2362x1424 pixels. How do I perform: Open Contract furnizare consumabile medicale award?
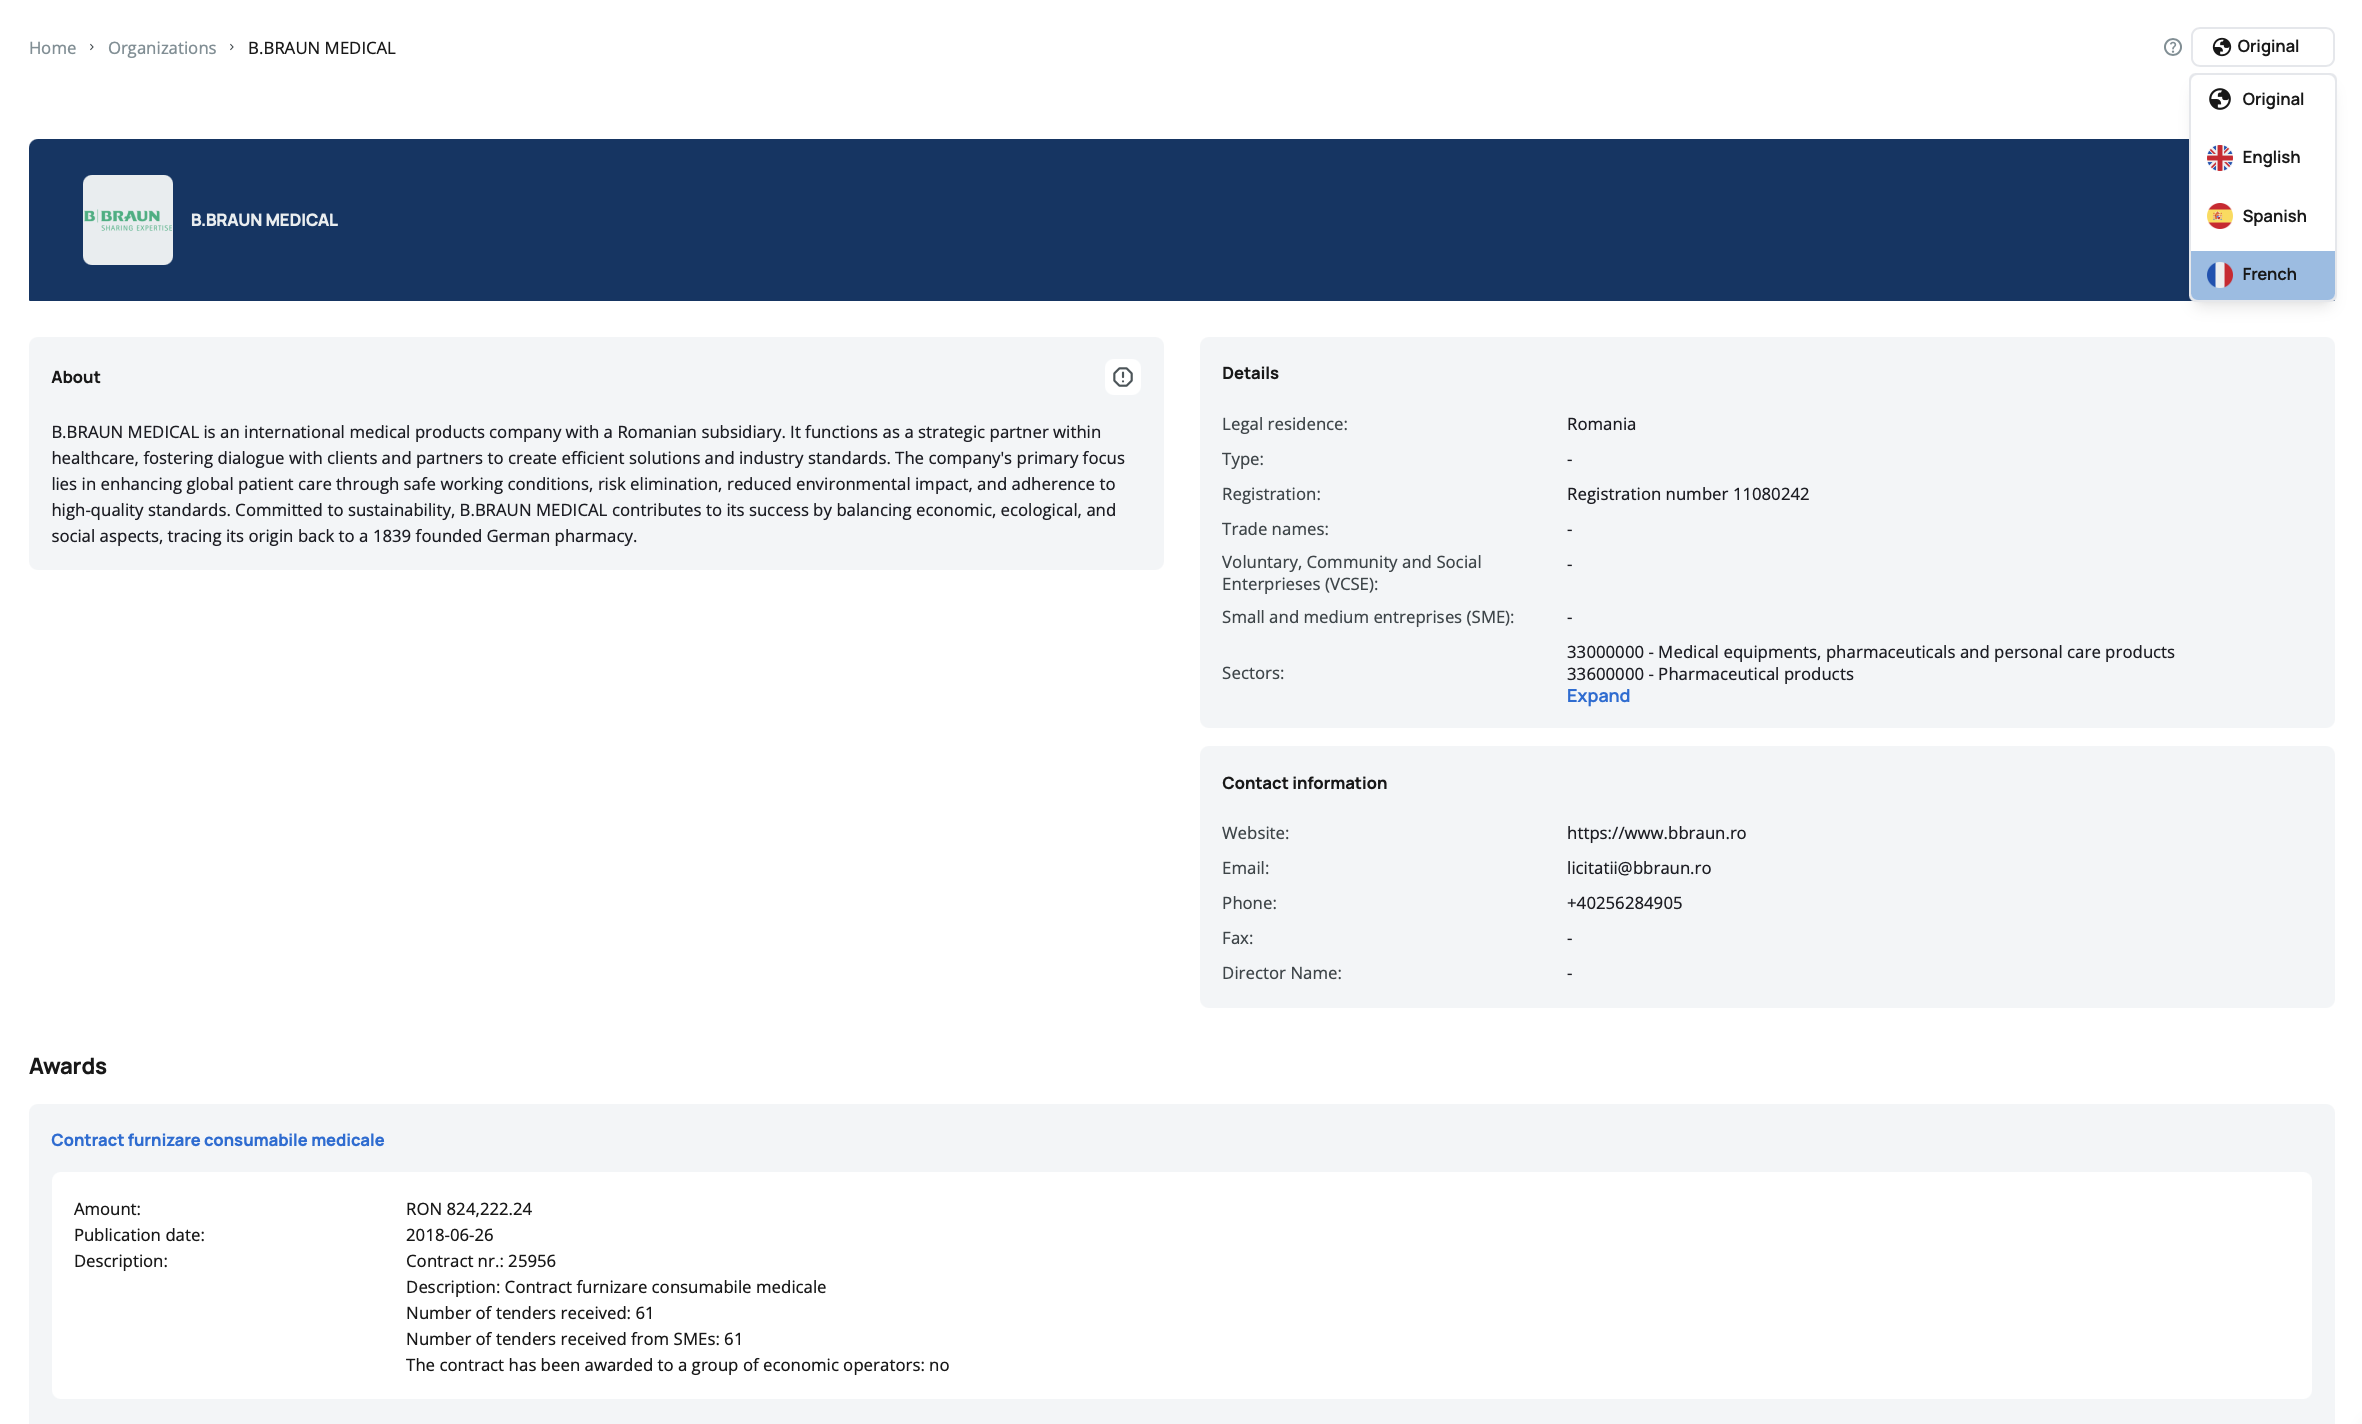point(217,1140)
